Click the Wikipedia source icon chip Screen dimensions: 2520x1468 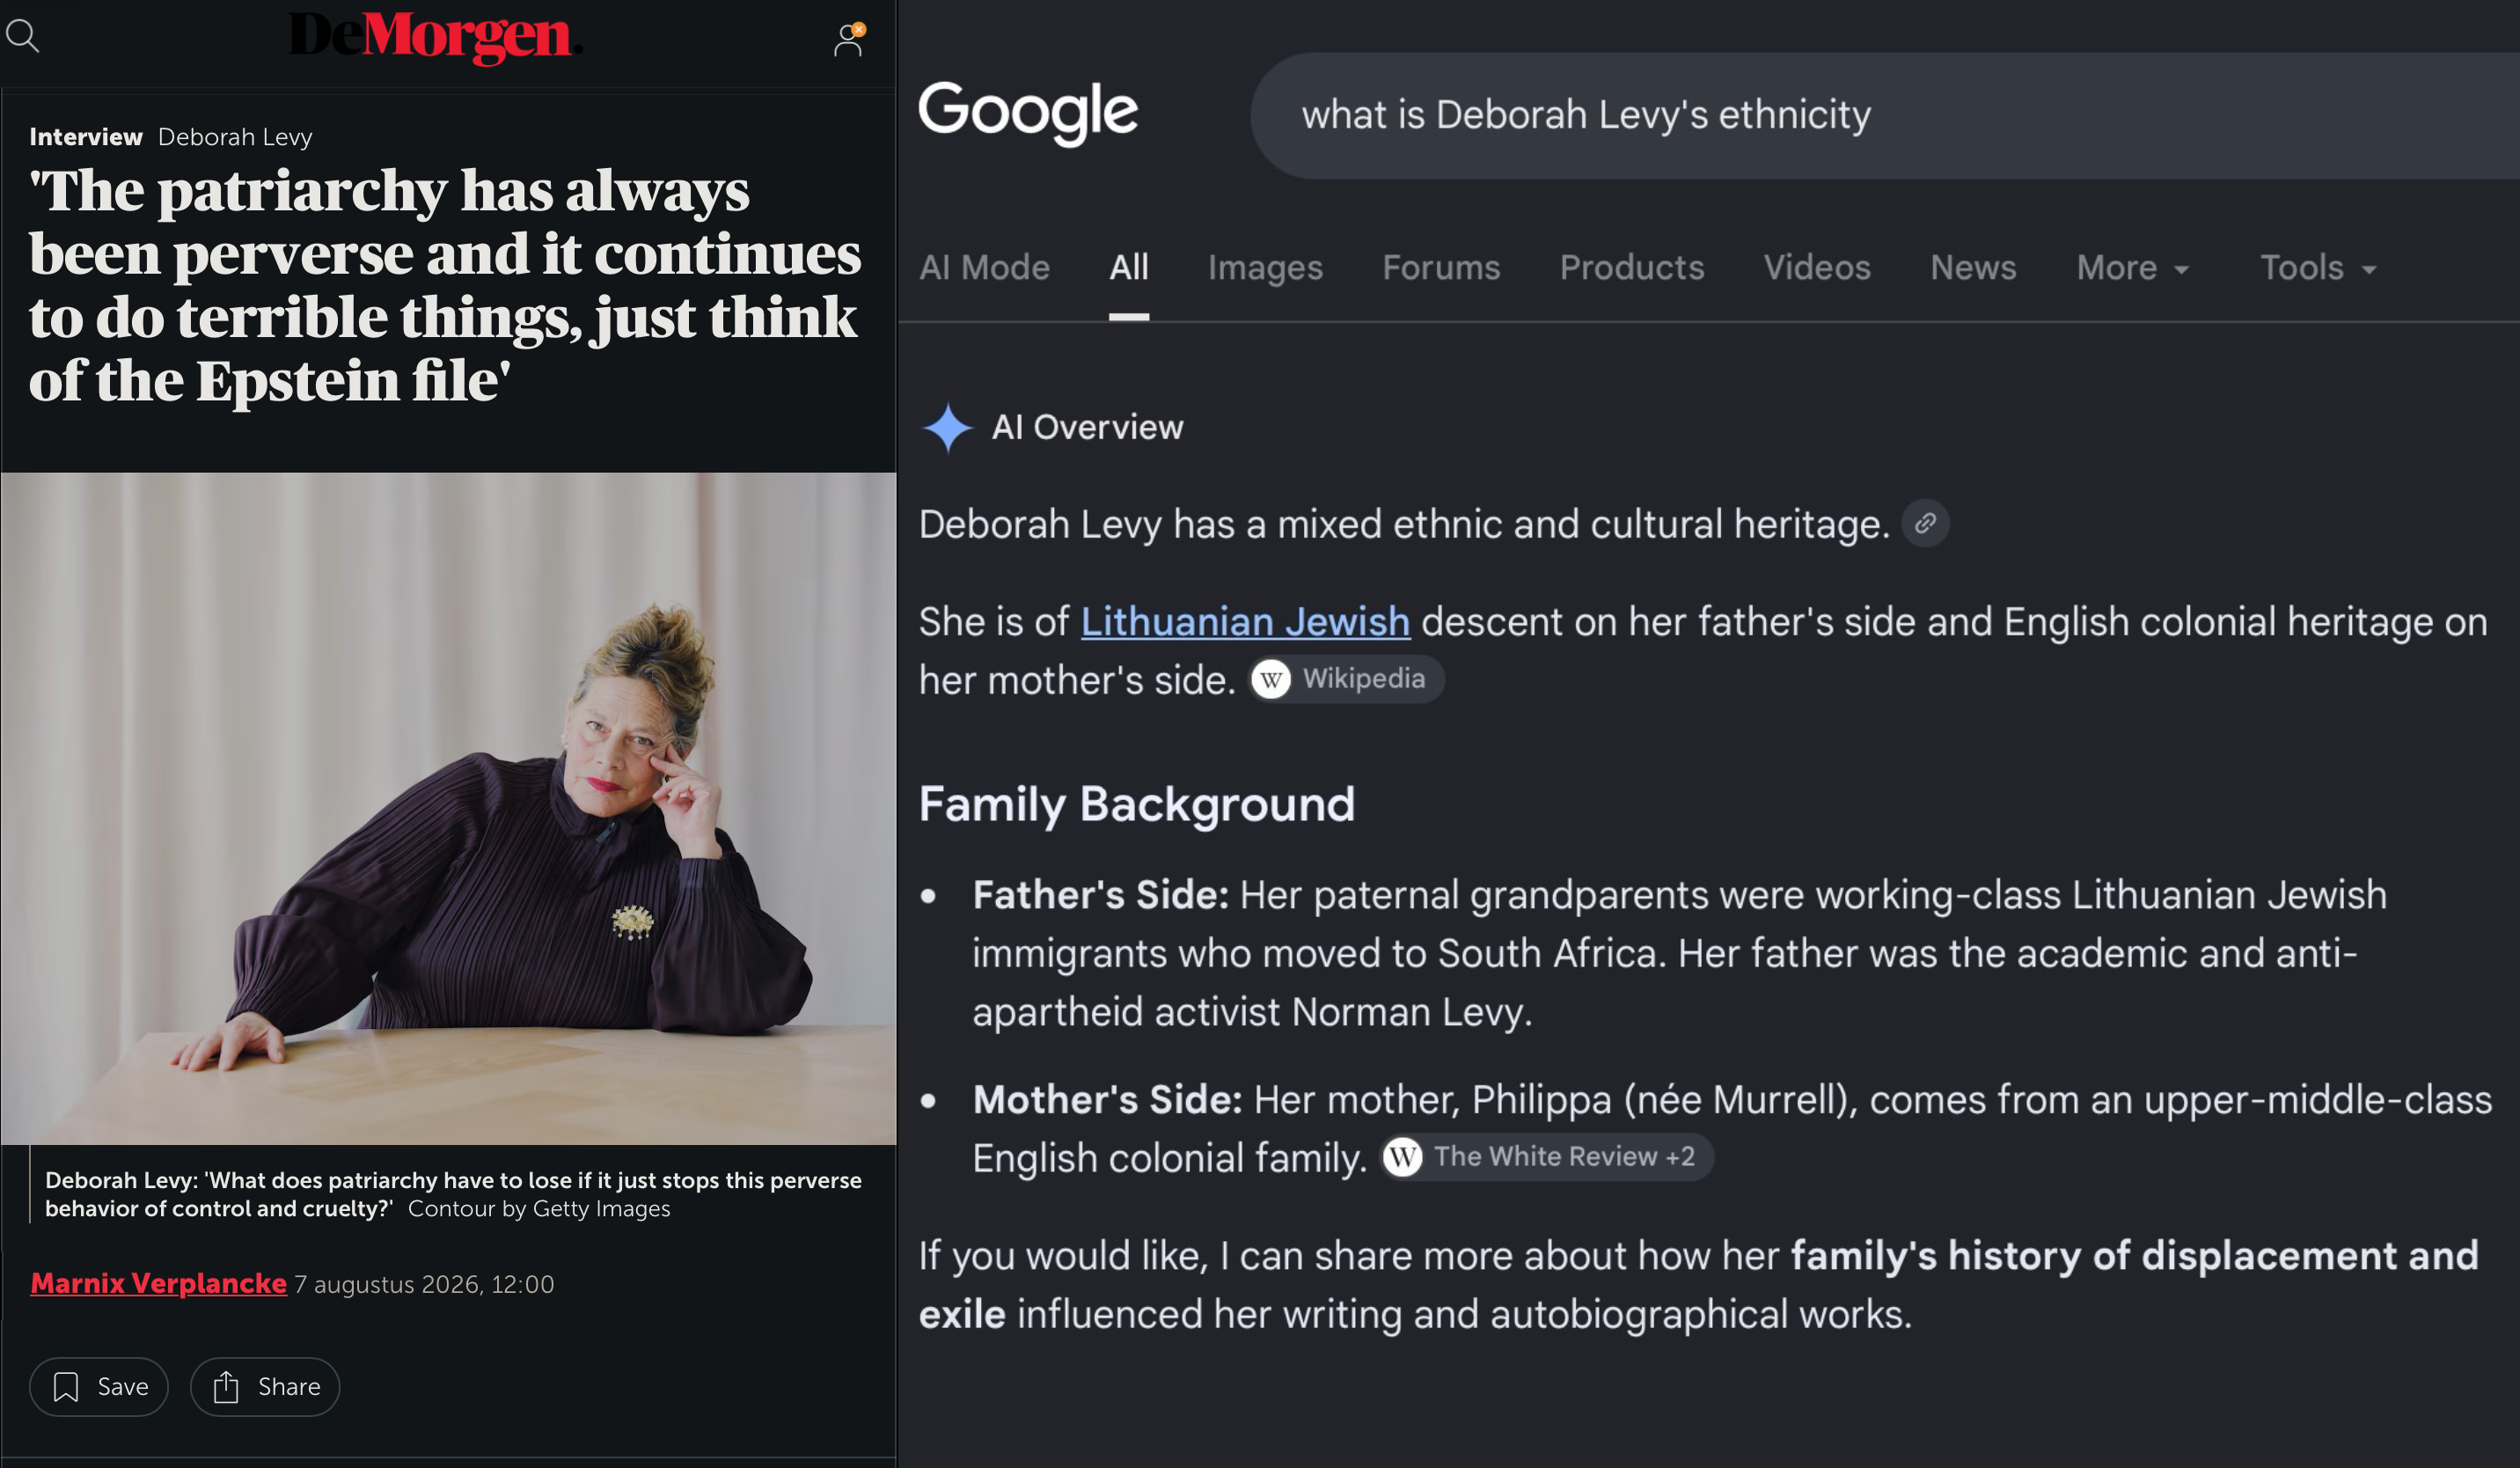pos(1347,679)
